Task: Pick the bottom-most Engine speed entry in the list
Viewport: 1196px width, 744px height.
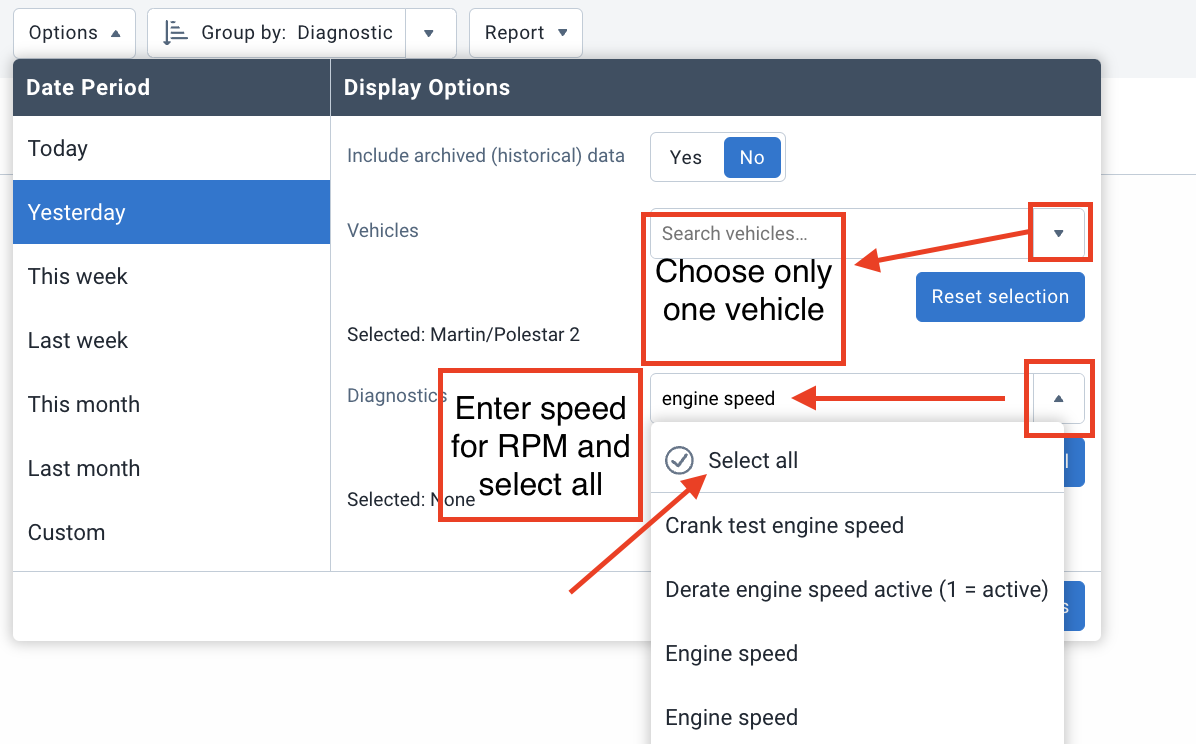Action: point(857,717)
